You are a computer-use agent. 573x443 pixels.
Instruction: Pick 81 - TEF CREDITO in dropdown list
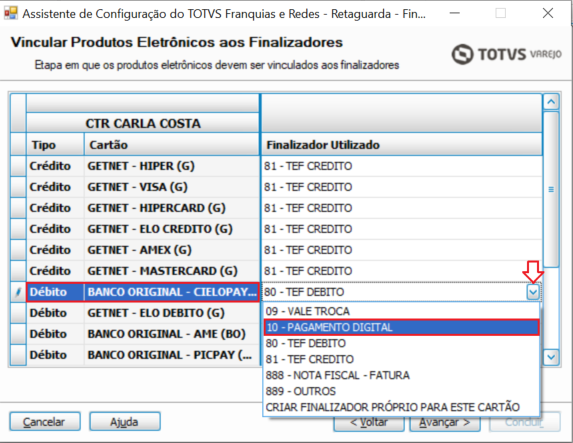pyautogui.click(x=401, y=359)
